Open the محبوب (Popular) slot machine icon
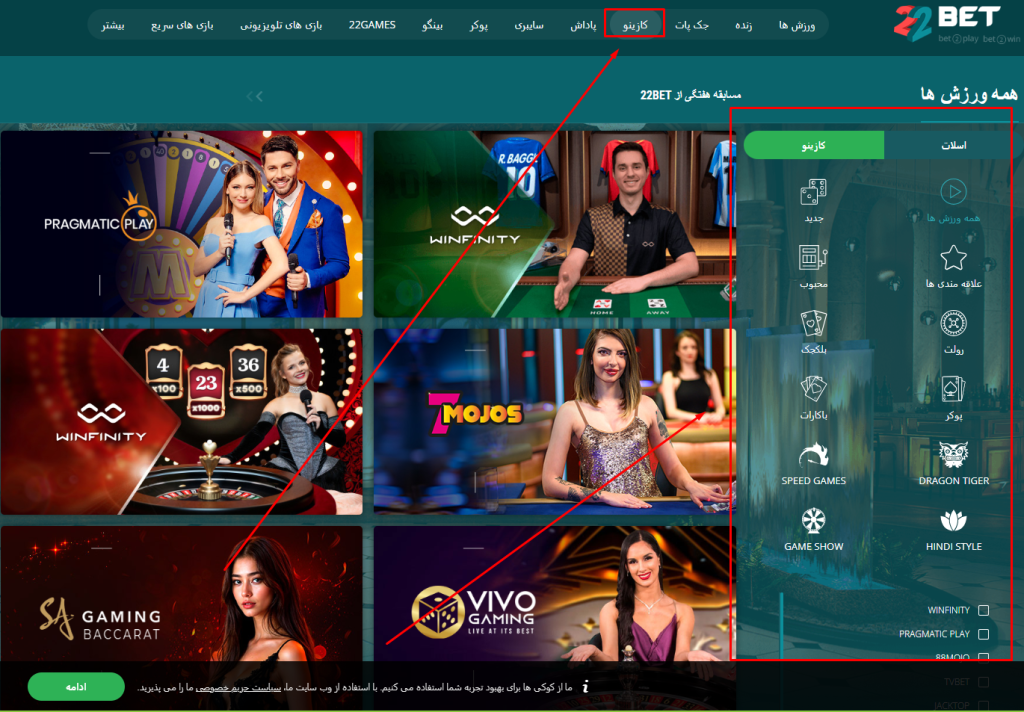The height and width of the screenshot is (712, 1024). click(813, 257)
